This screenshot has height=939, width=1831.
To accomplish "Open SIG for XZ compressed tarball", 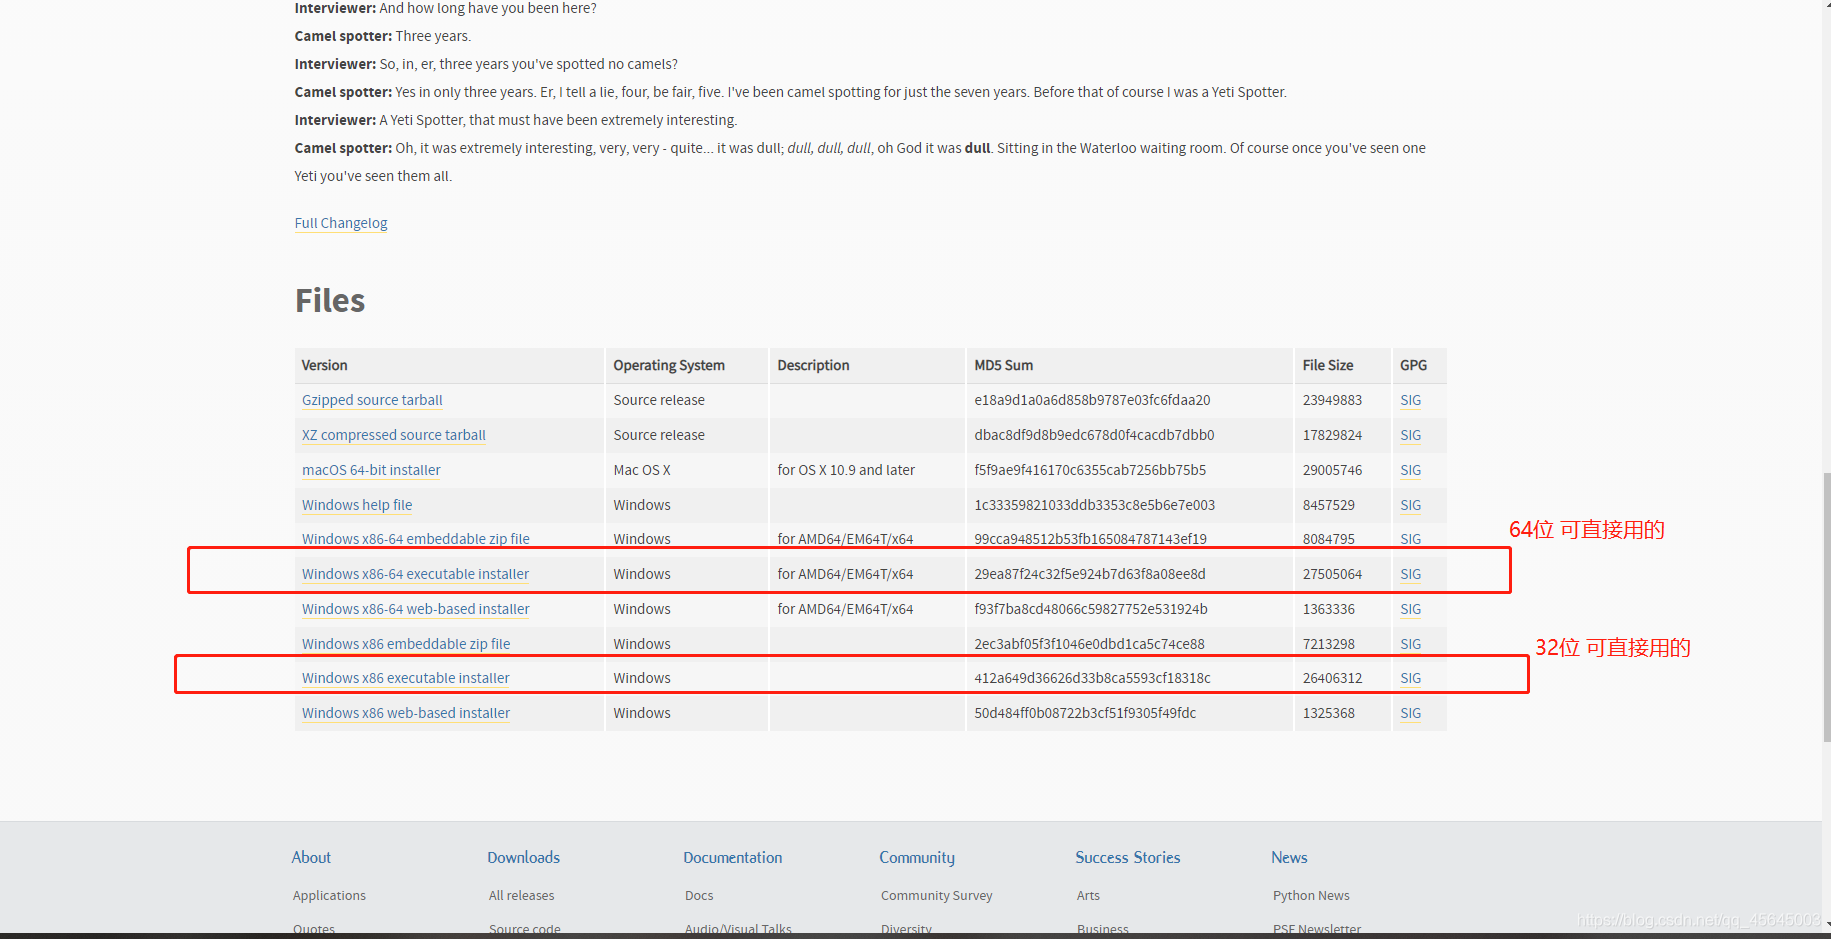I will click(x=1411, y=435).
